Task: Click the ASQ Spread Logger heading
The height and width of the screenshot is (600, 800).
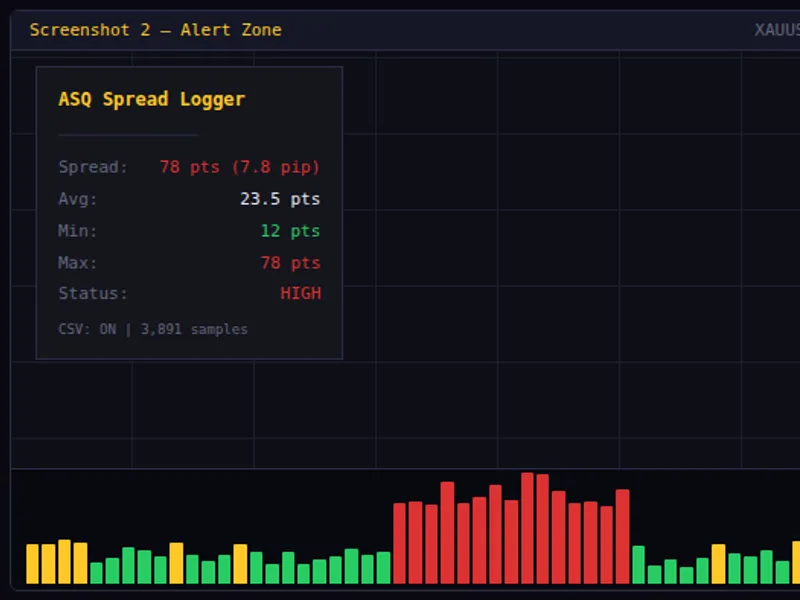Action: [152, 99]
